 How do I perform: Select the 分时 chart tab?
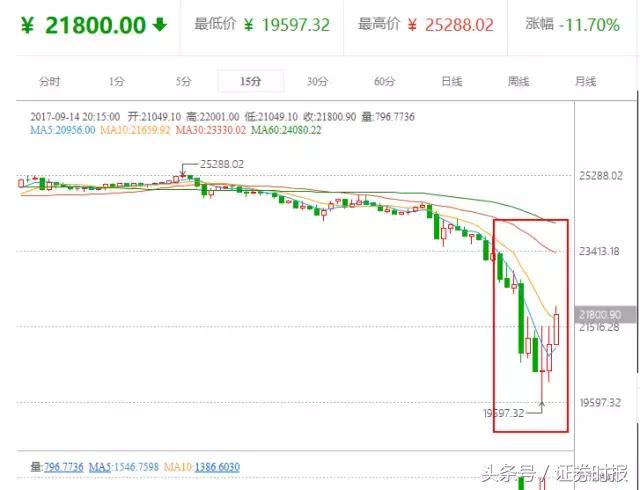coord(49,81)
